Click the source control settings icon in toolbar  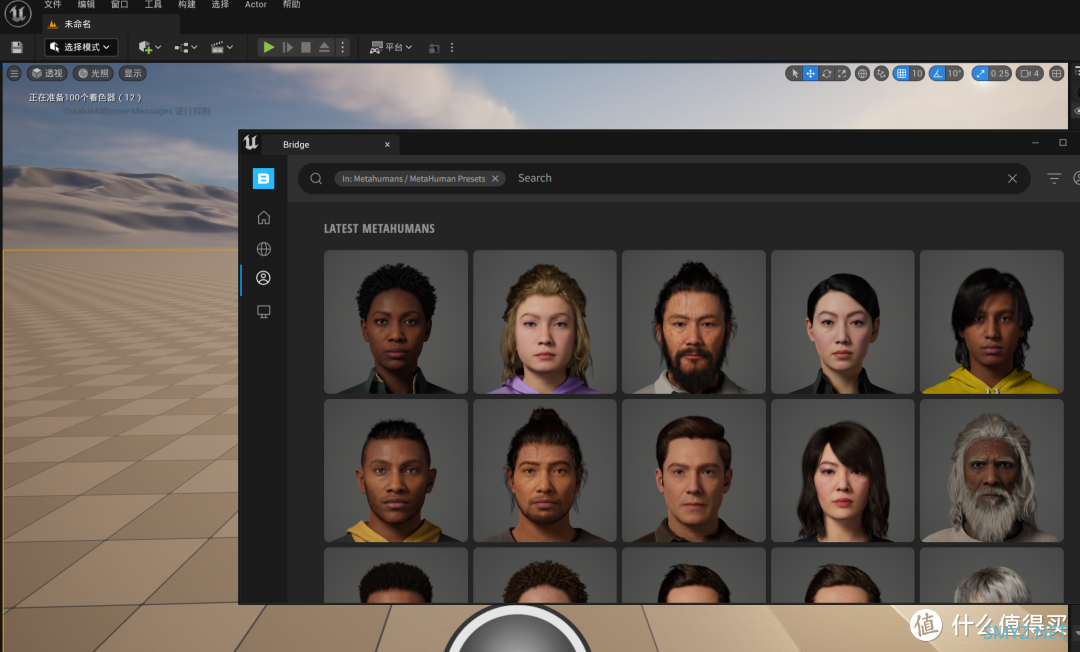point(434,48)
